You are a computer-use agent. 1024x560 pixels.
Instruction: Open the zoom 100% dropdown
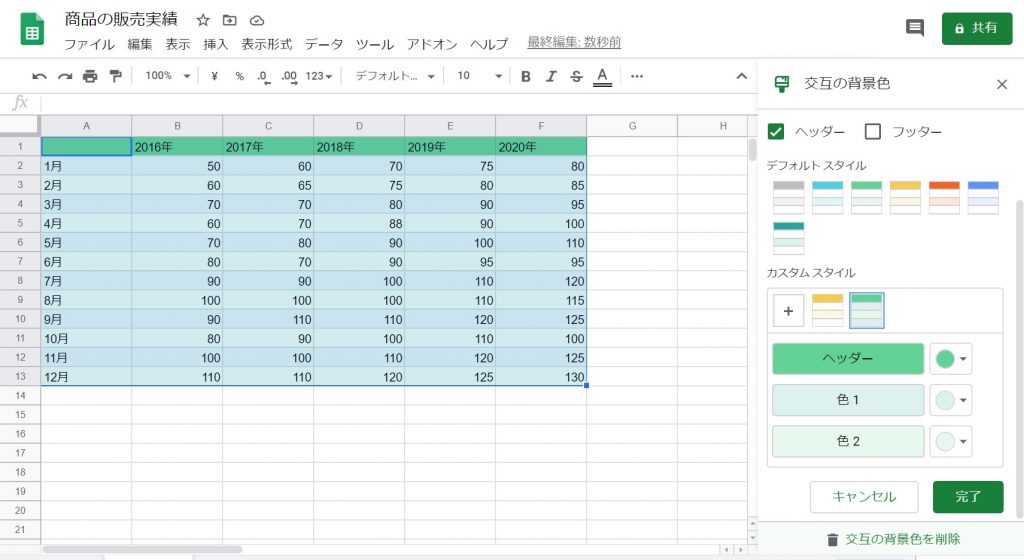[168, 76]
